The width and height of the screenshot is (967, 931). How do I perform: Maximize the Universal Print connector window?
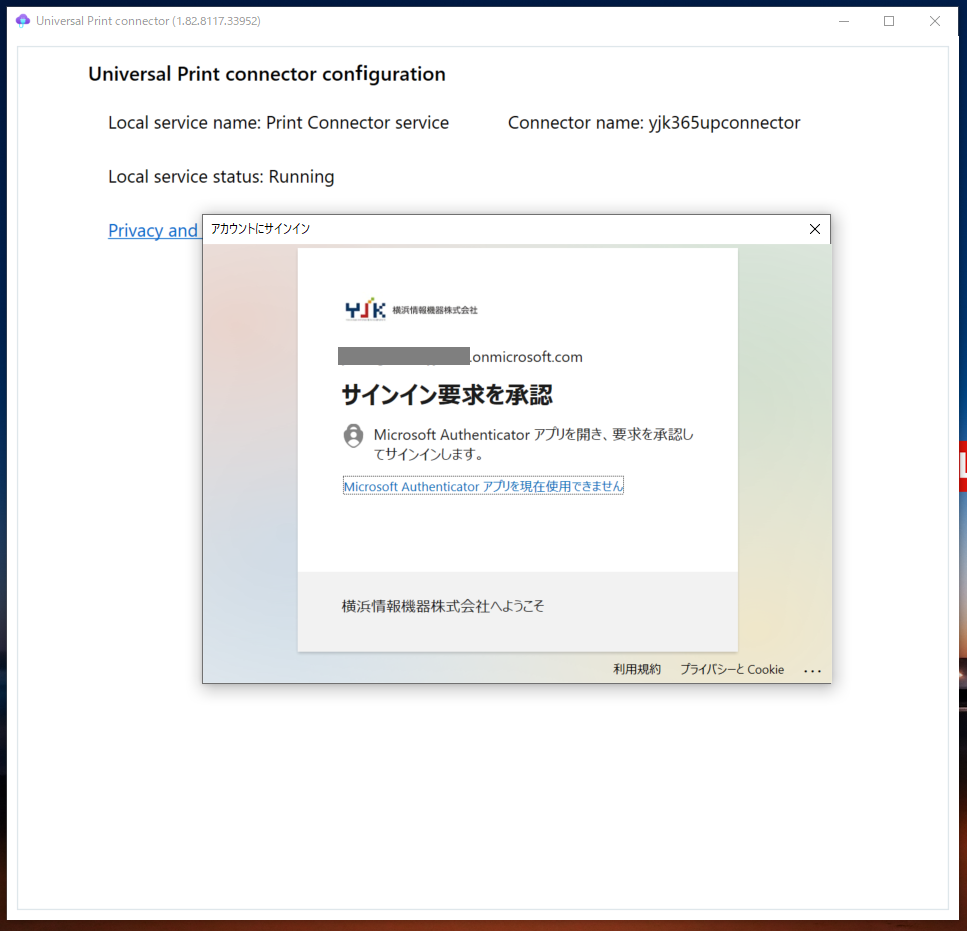[889, 21]
